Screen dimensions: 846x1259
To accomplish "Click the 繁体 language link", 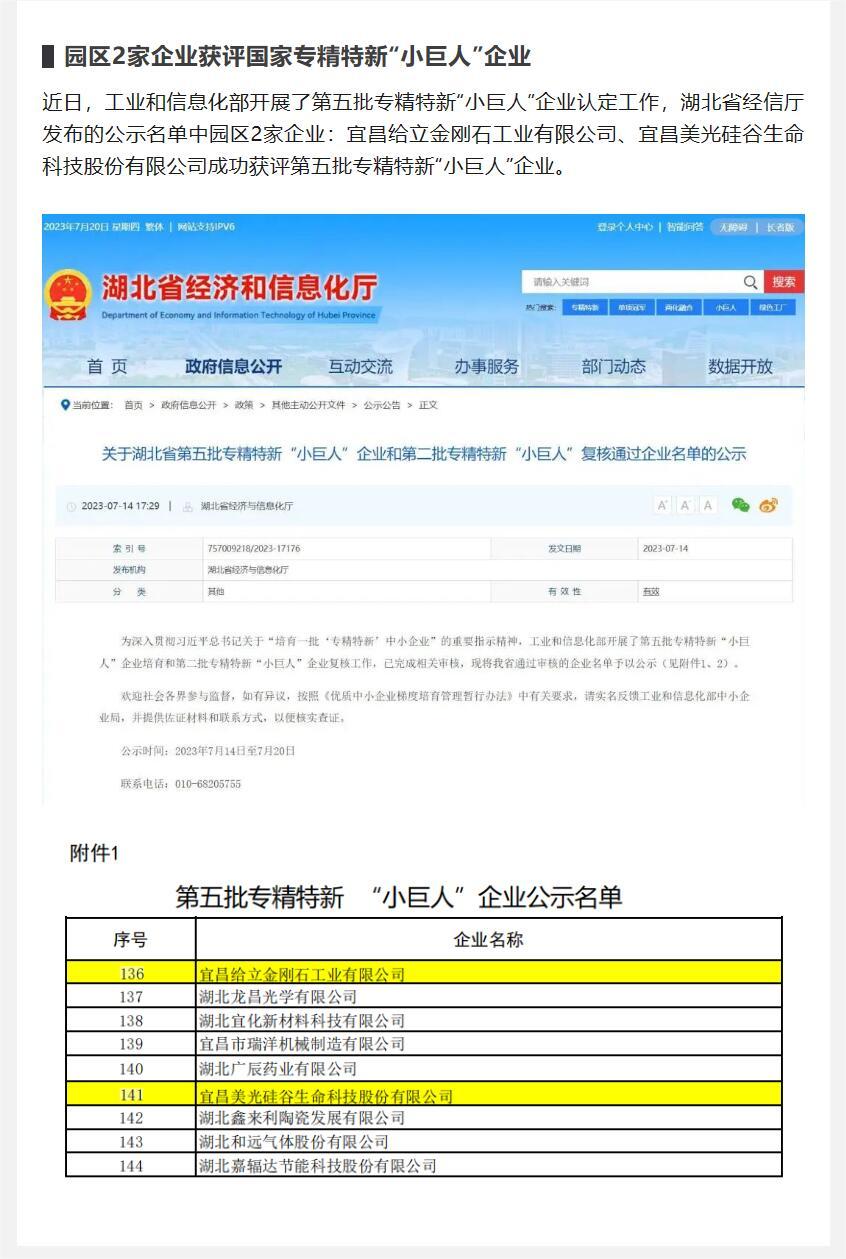I will [x=154, y=227].
